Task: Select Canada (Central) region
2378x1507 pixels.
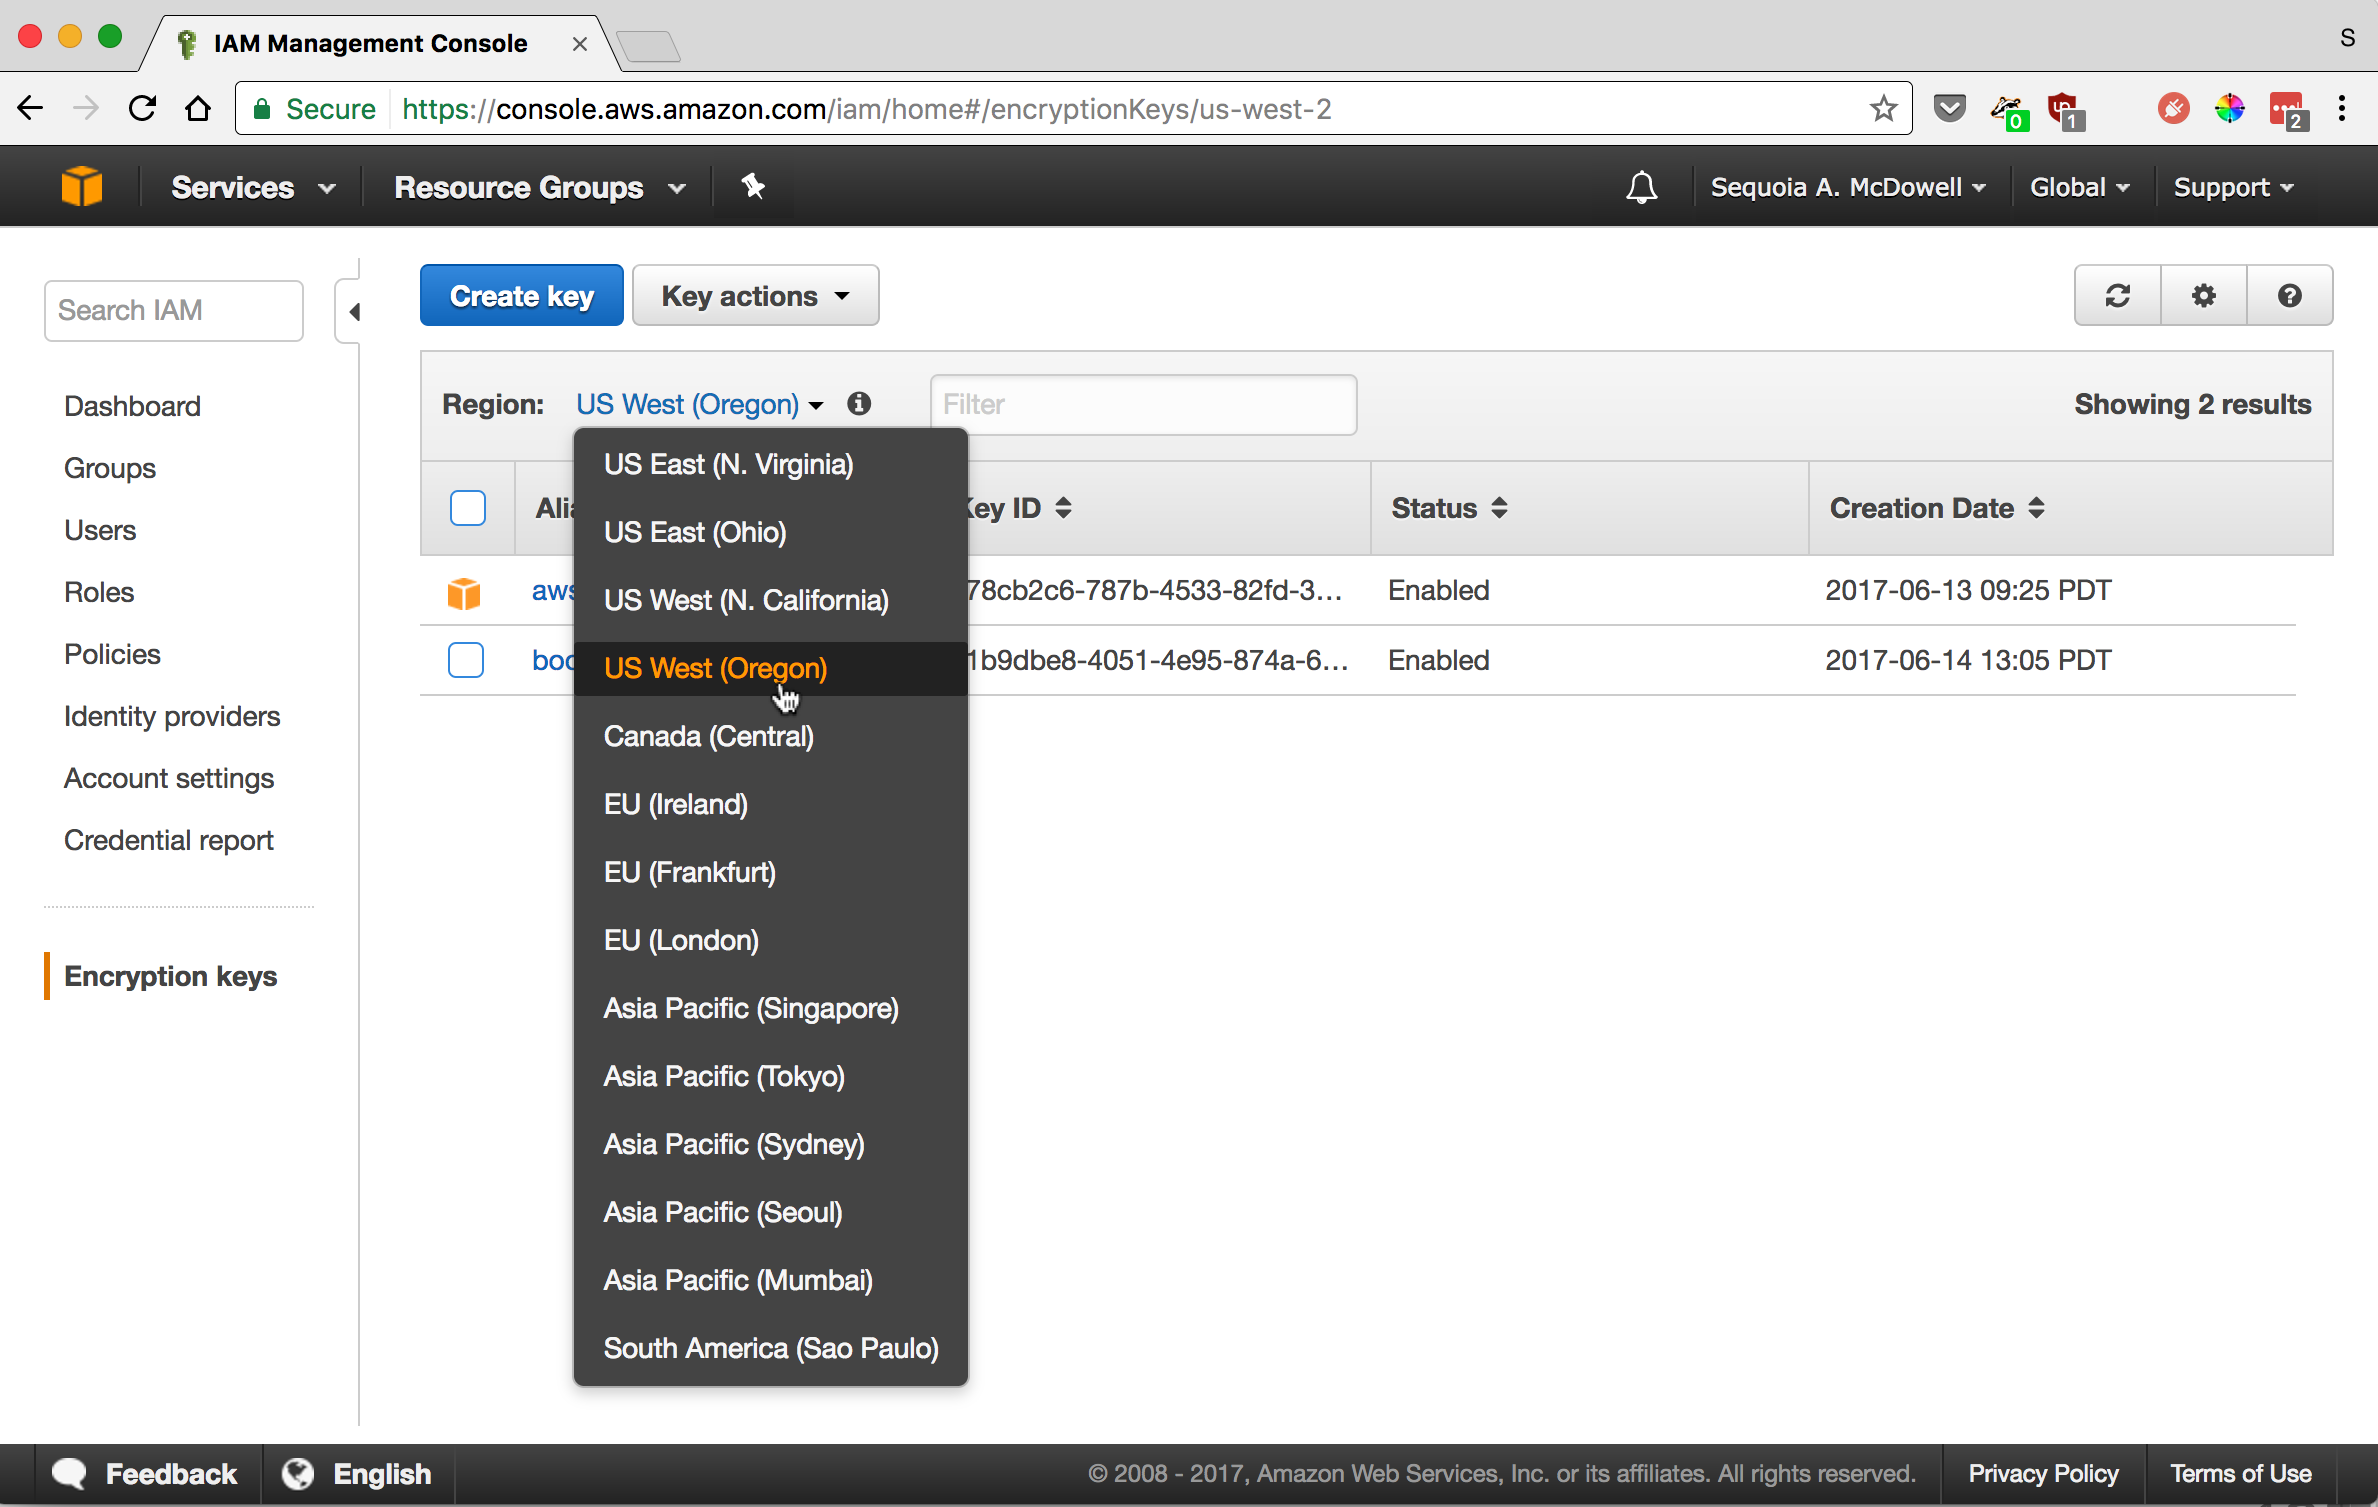Action: point(770,736)
